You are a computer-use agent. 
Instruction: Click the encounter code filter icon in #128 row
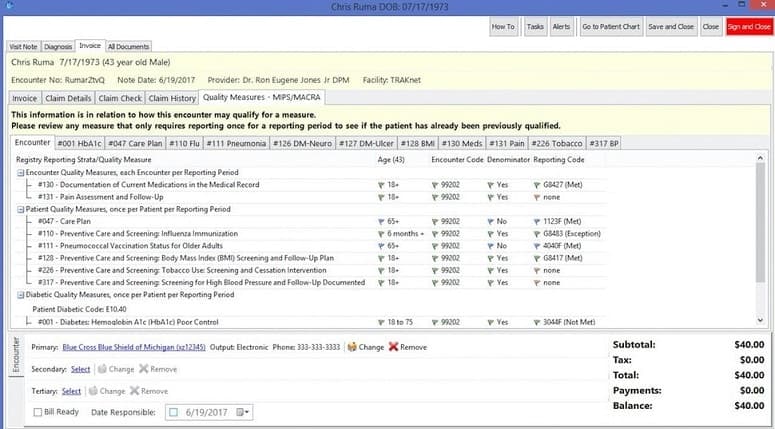435,258
